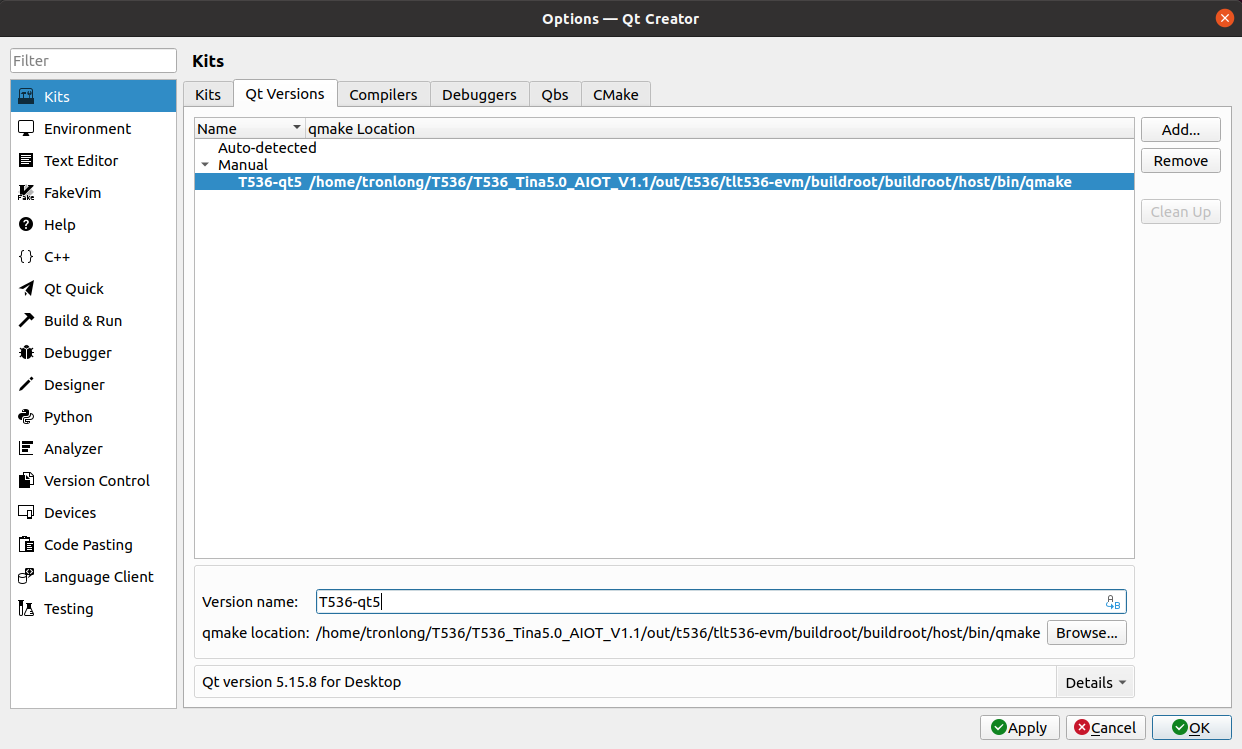Select the Manual group label
The width and height of the screenshot is (1242, 749).
click(243, 165)
